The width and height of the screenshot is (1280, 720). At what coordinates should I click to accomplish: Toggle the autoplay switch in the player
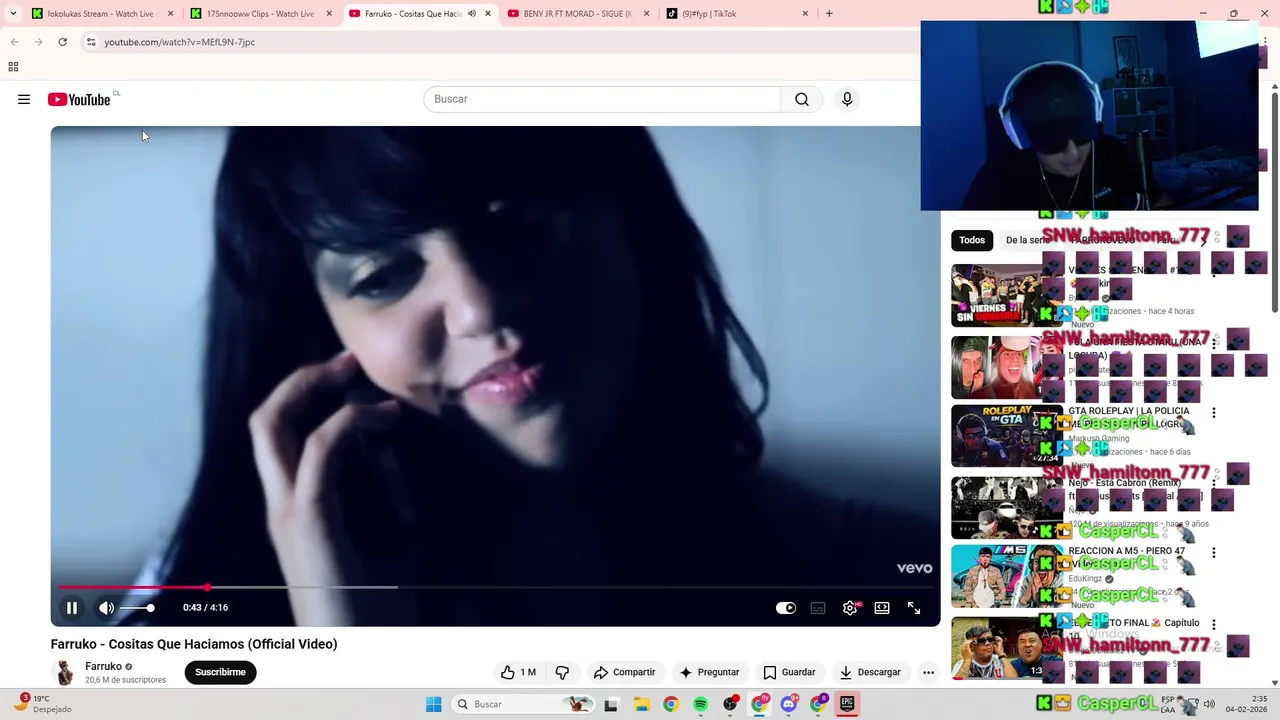(x=786, y=607)
